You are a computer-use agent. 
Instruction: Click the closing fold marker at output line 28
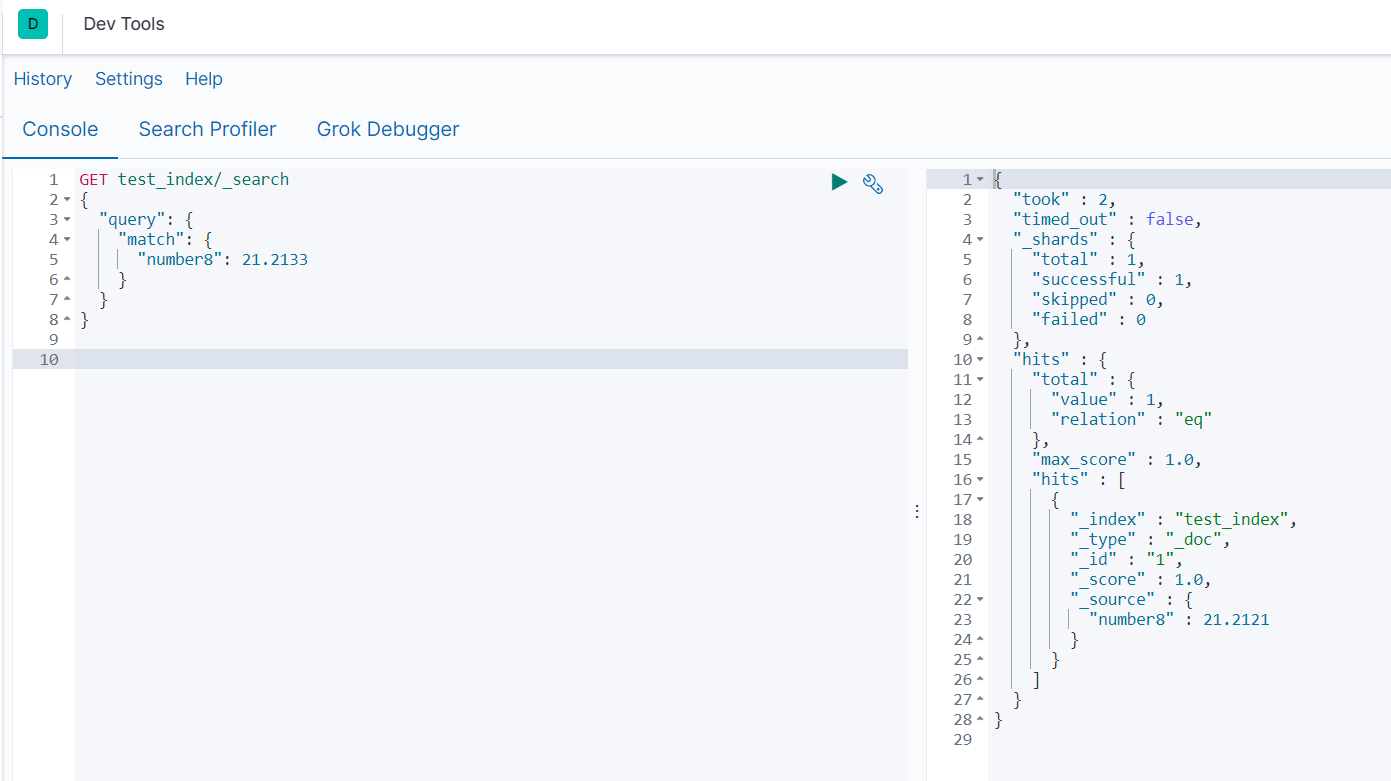pyautogui.click(x=980, y=720)
